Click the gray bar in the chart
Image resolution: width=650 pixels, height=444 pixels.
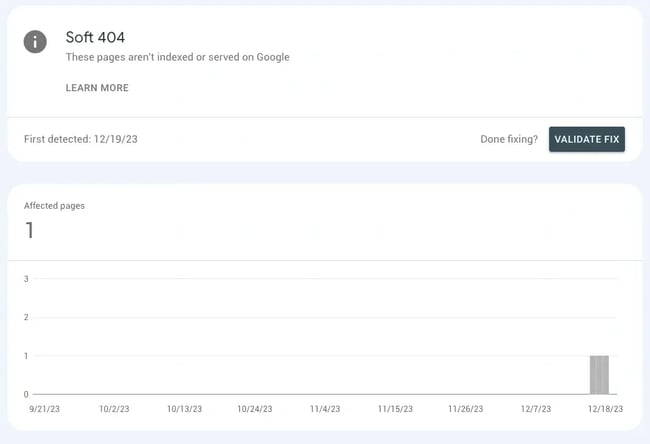[x=599, y=375]
